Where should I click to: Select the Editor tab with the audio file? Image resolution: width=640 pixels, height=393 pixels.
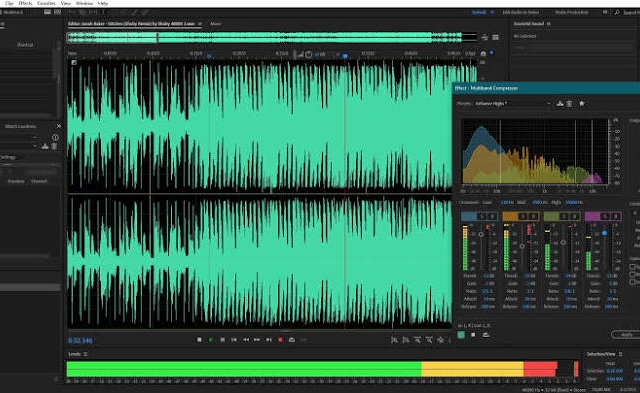pos(131,24)
